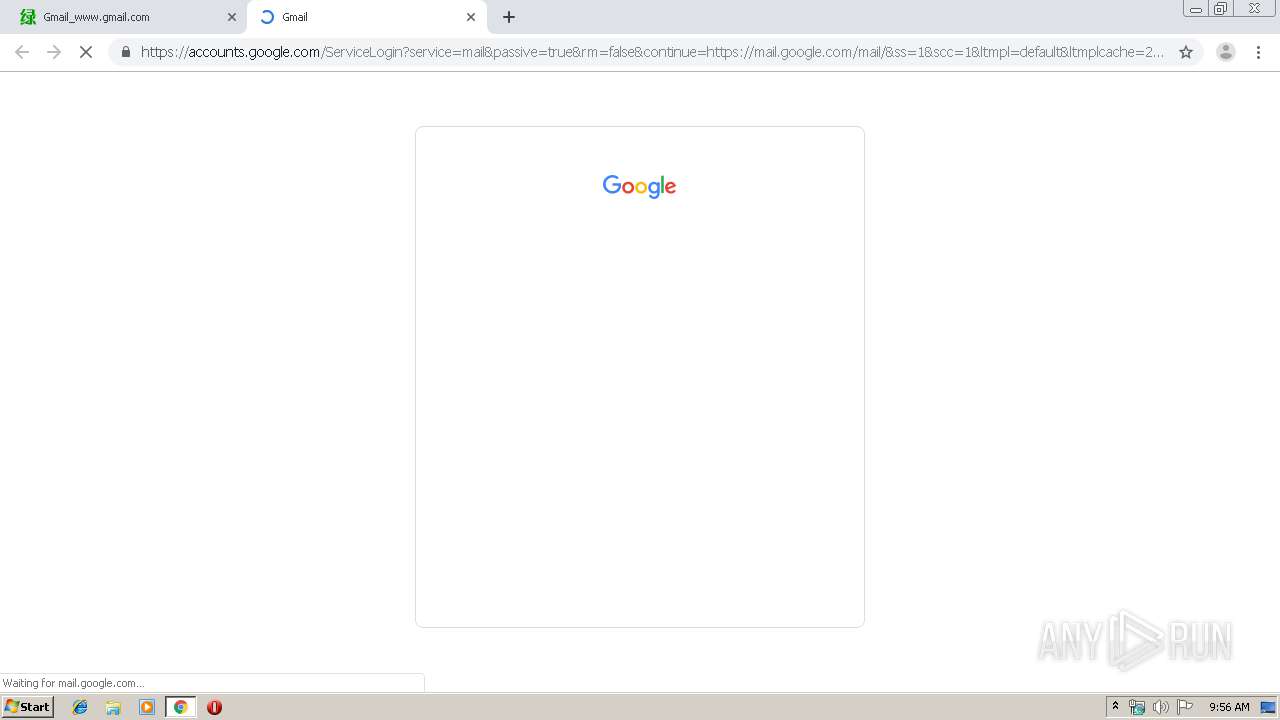Image resolution: width=1280 pixels, height=720 pixels.
Task: Open network status tray icon
Action: pyautogui.click(x=1137, y=707)
